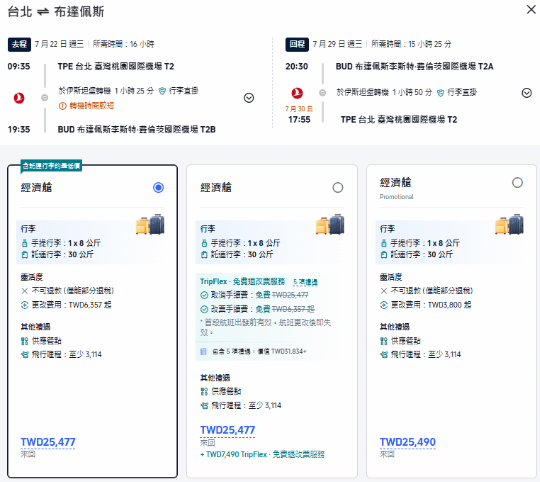Click free cancellation check icon in TripFlex
540x482 pixels.
[x=204, y=295]
